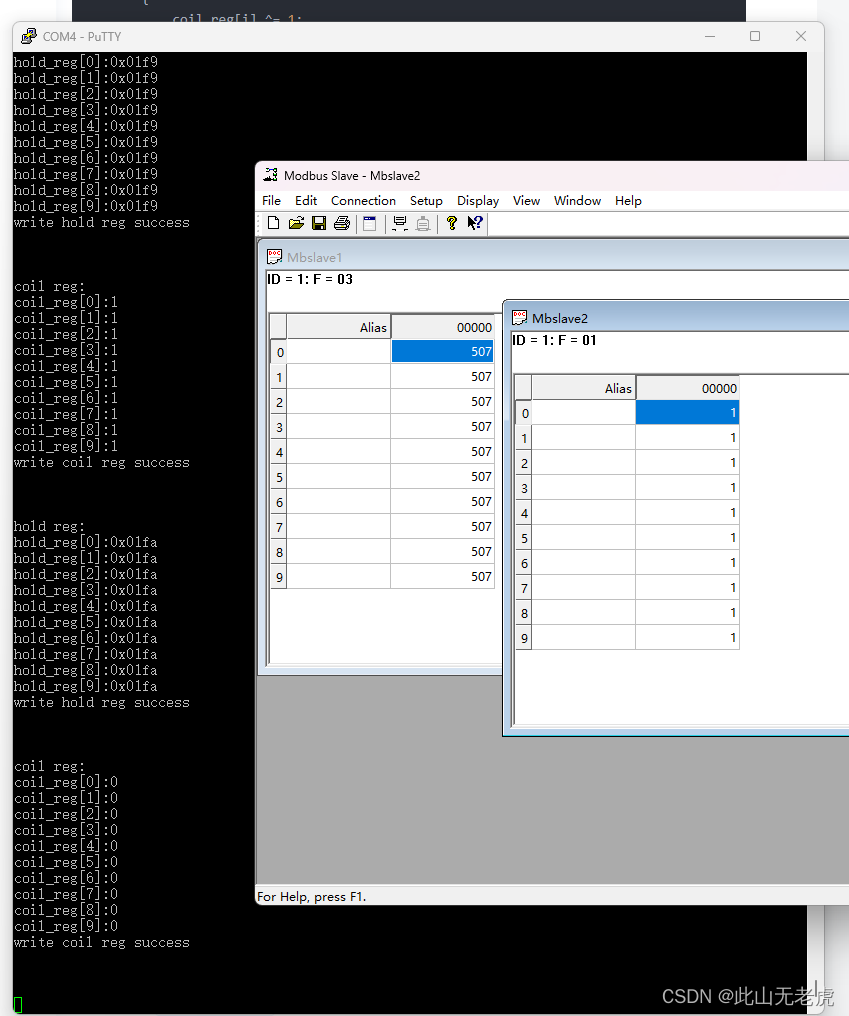Save the current Modbus Slave setup

[x=318, y=223]
